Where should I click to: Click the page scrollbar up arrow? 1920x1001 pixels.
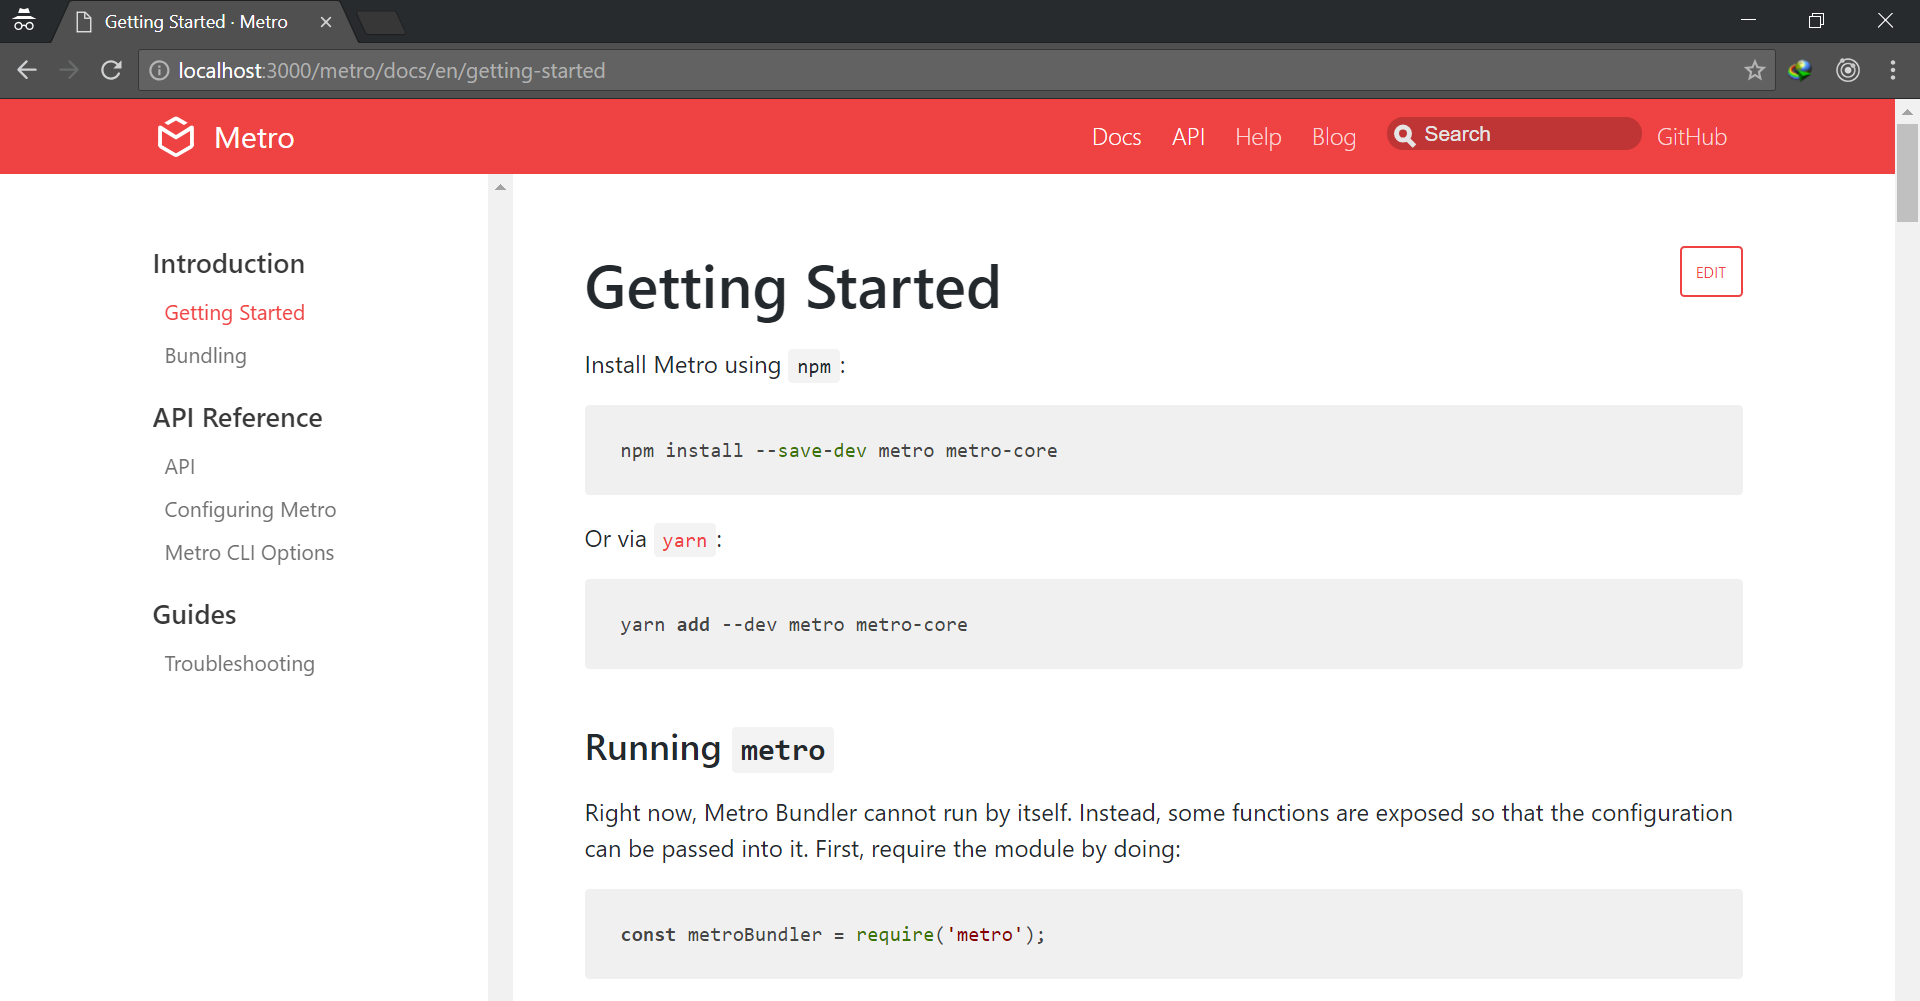coord(1907,112)
